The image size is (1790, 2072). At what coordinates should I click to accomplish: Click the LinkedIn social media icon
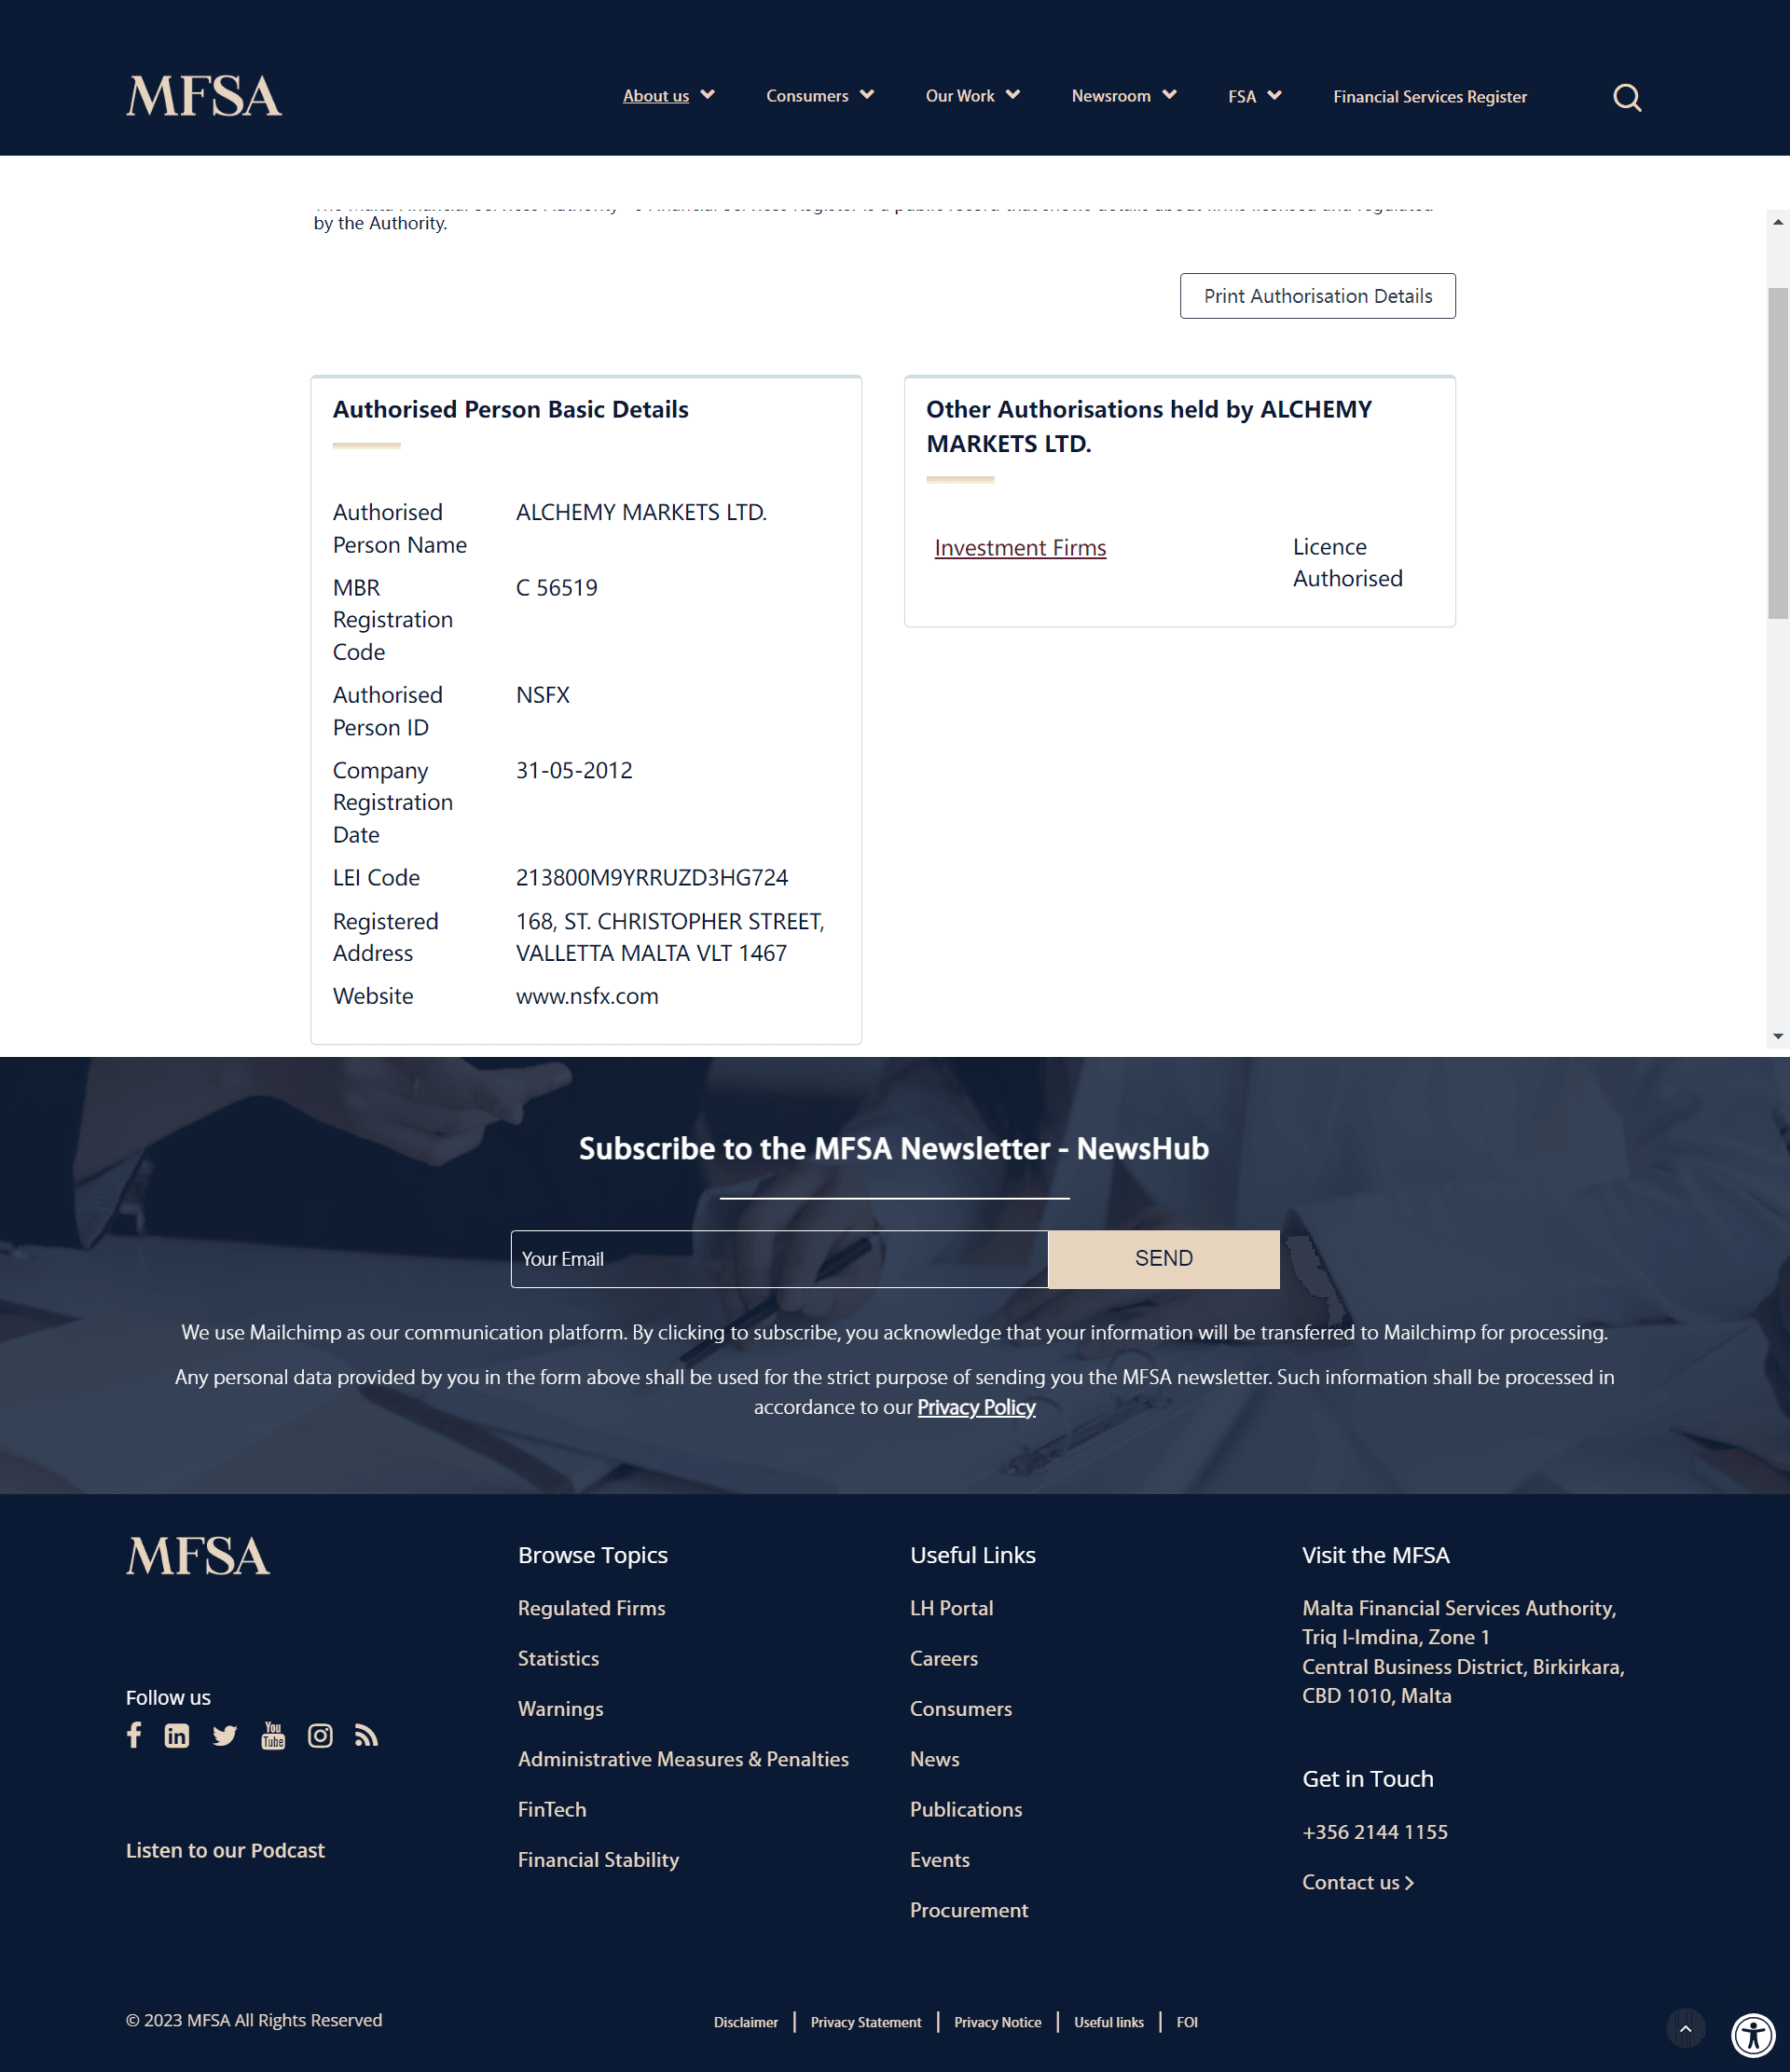(x=178, y=1734)
